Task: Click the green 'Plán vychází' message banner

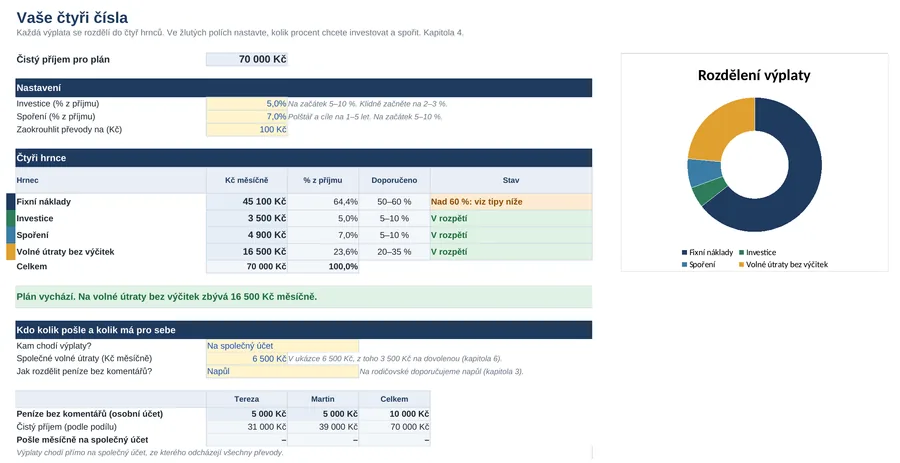Action: [304, 297]
